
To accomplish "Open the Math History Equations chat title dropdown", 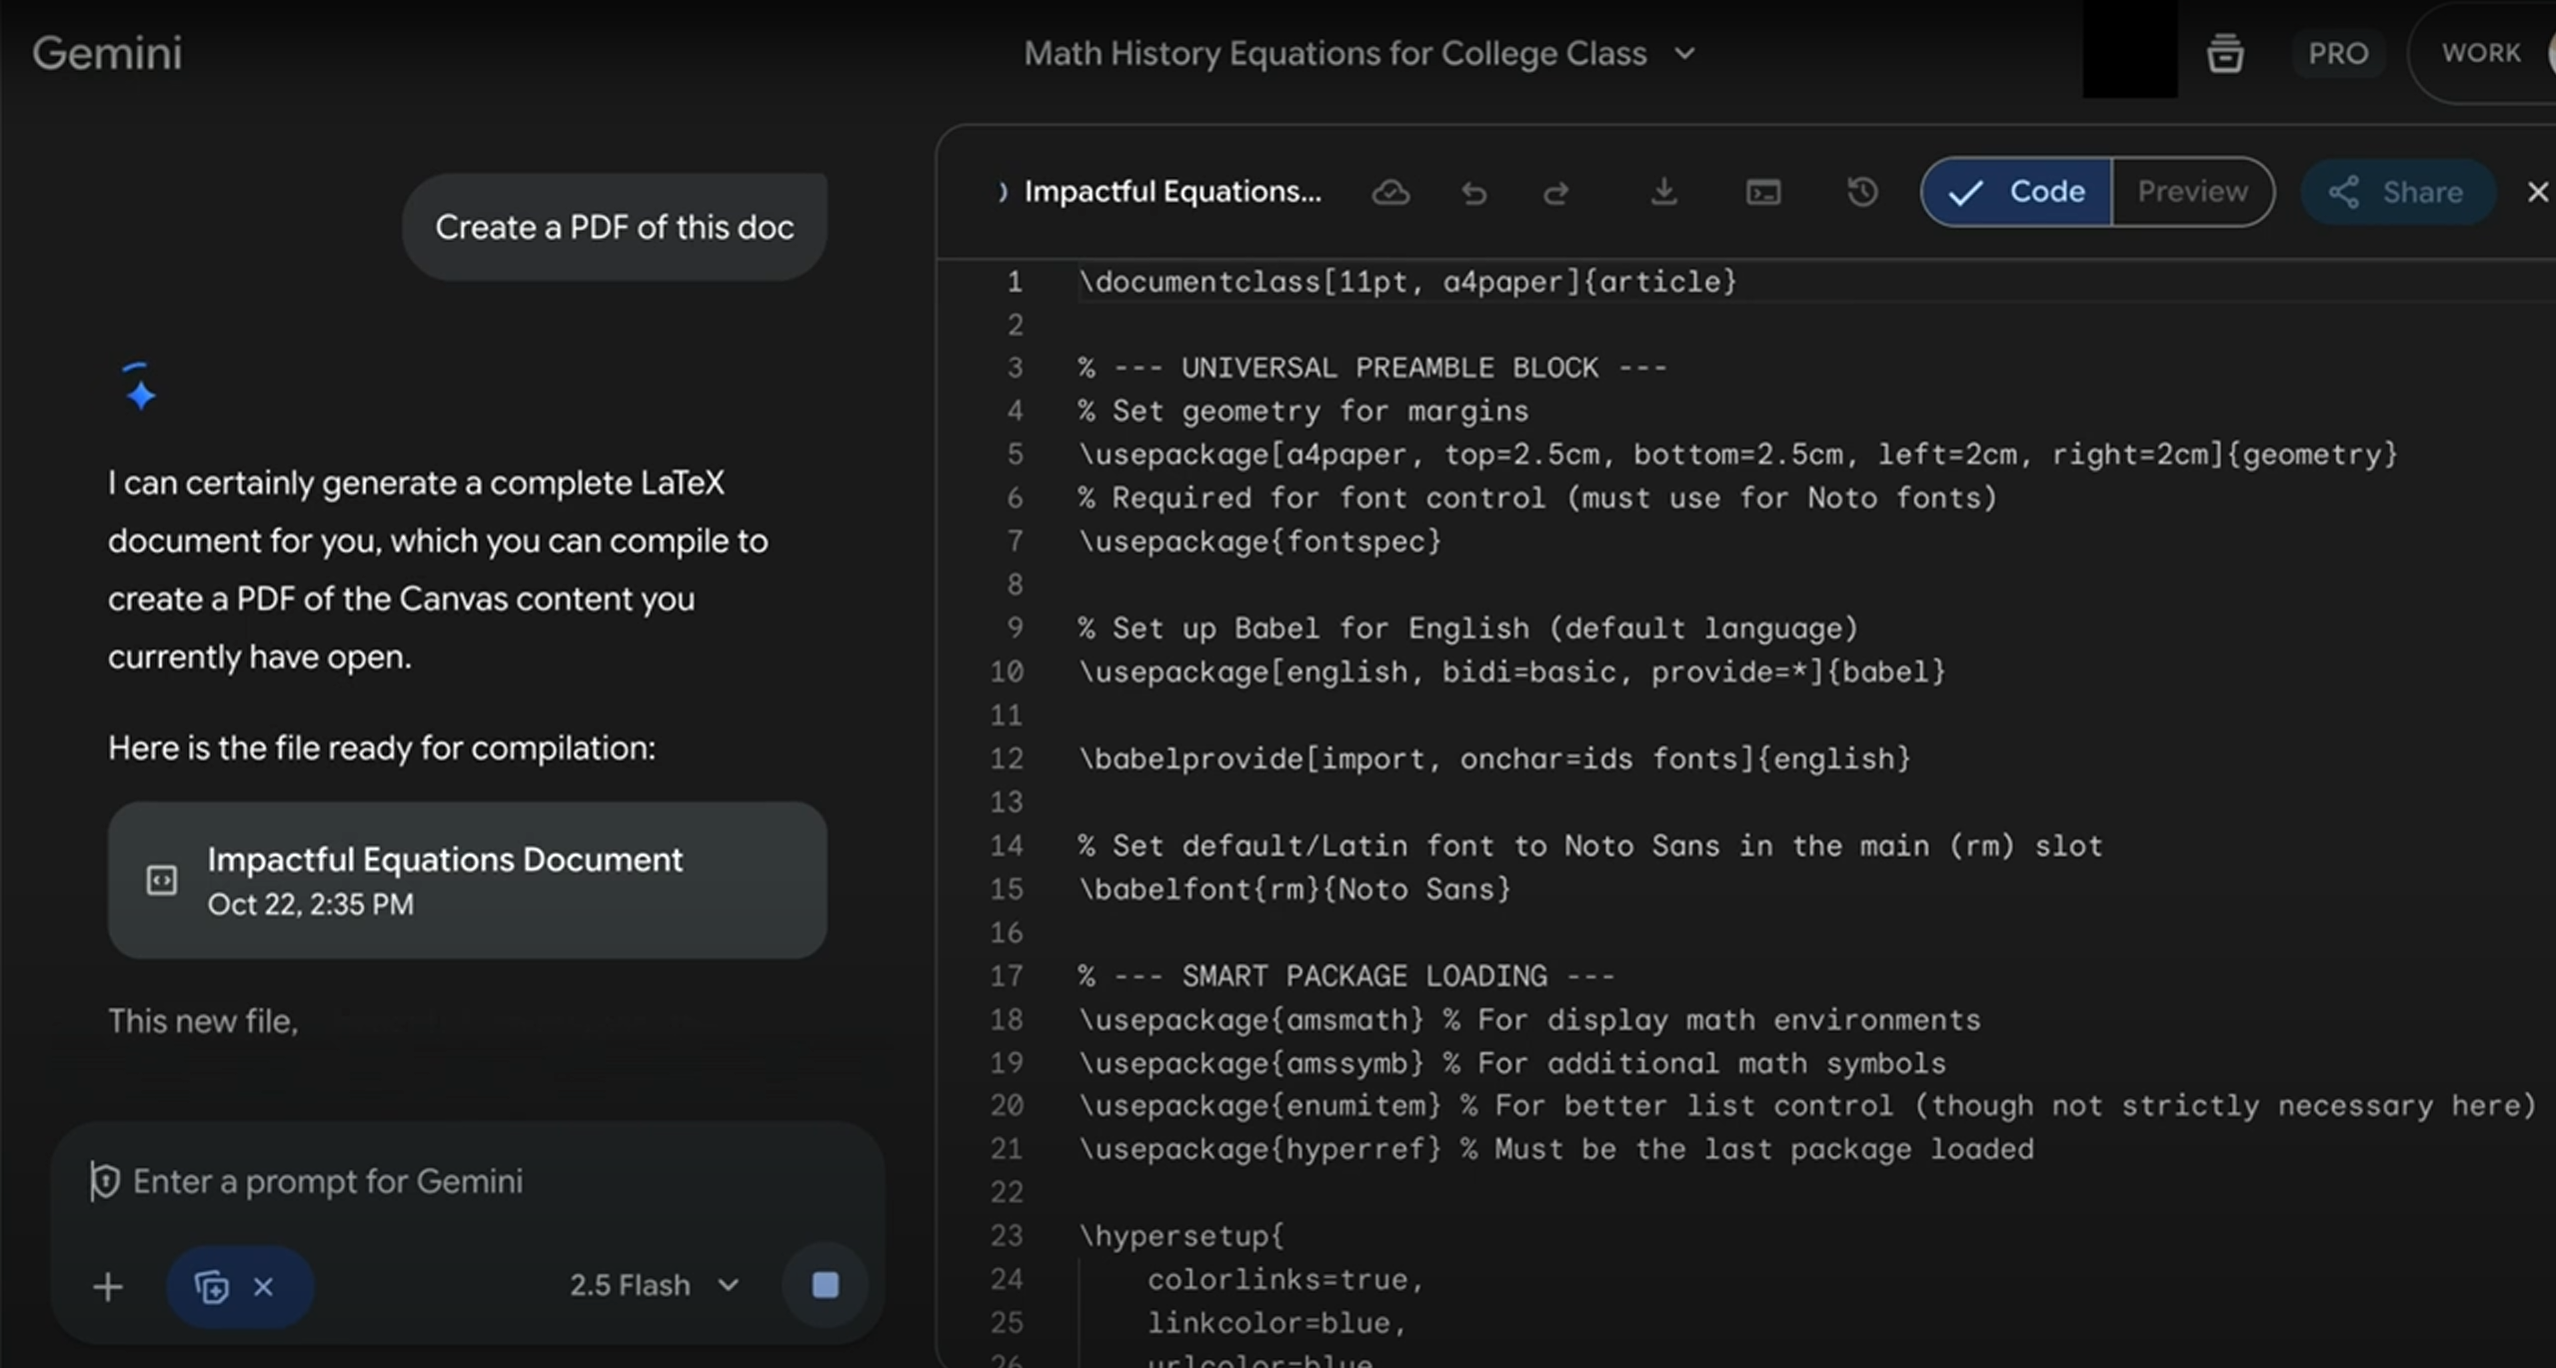I will pyautogui.click(x=1684, y=53).
